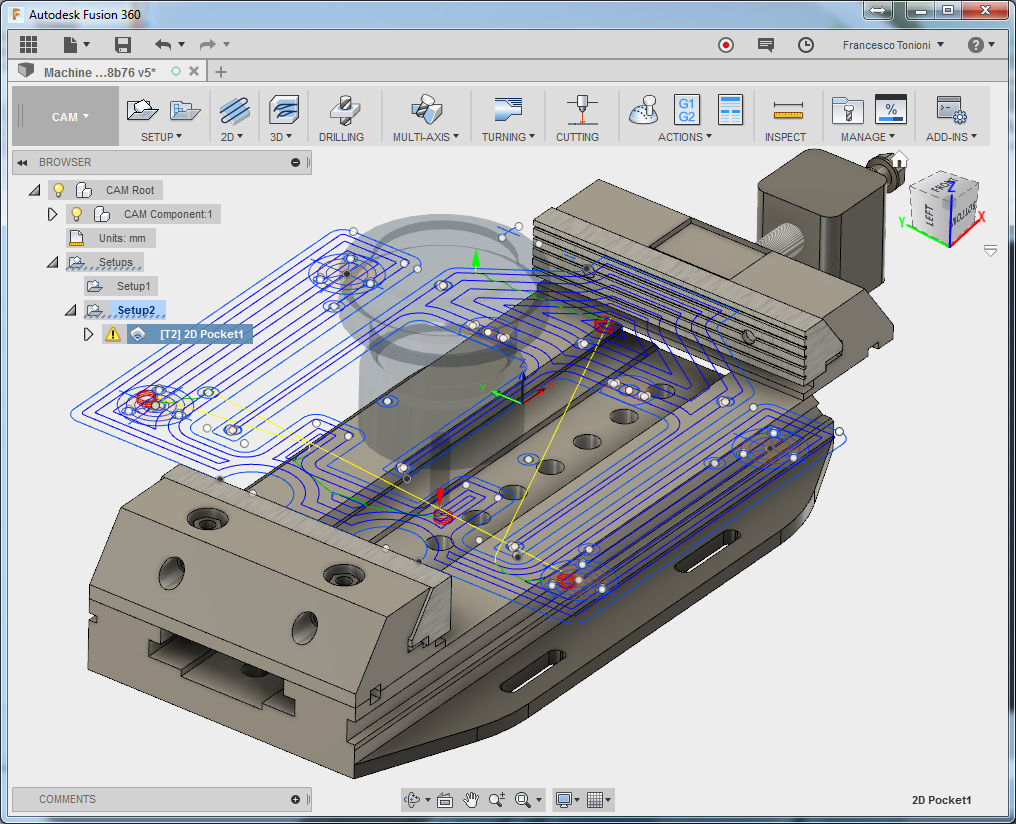Toggle the CAM Component:1 lightbulb visibility

[x=76, y=214]
